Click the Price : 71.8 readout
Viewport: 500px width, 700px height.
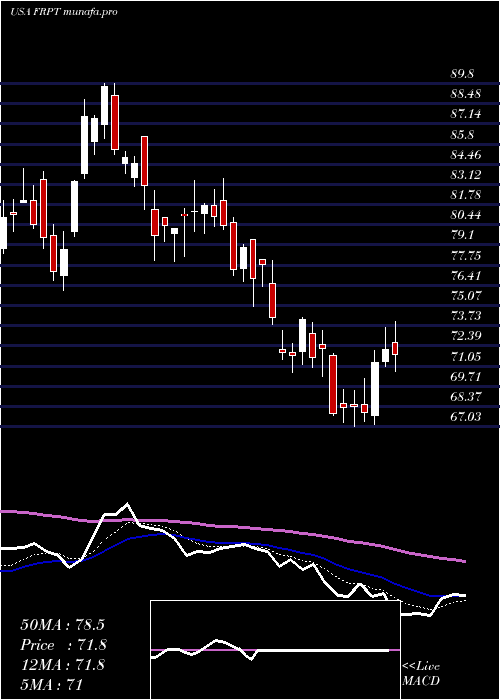(63, 645)
